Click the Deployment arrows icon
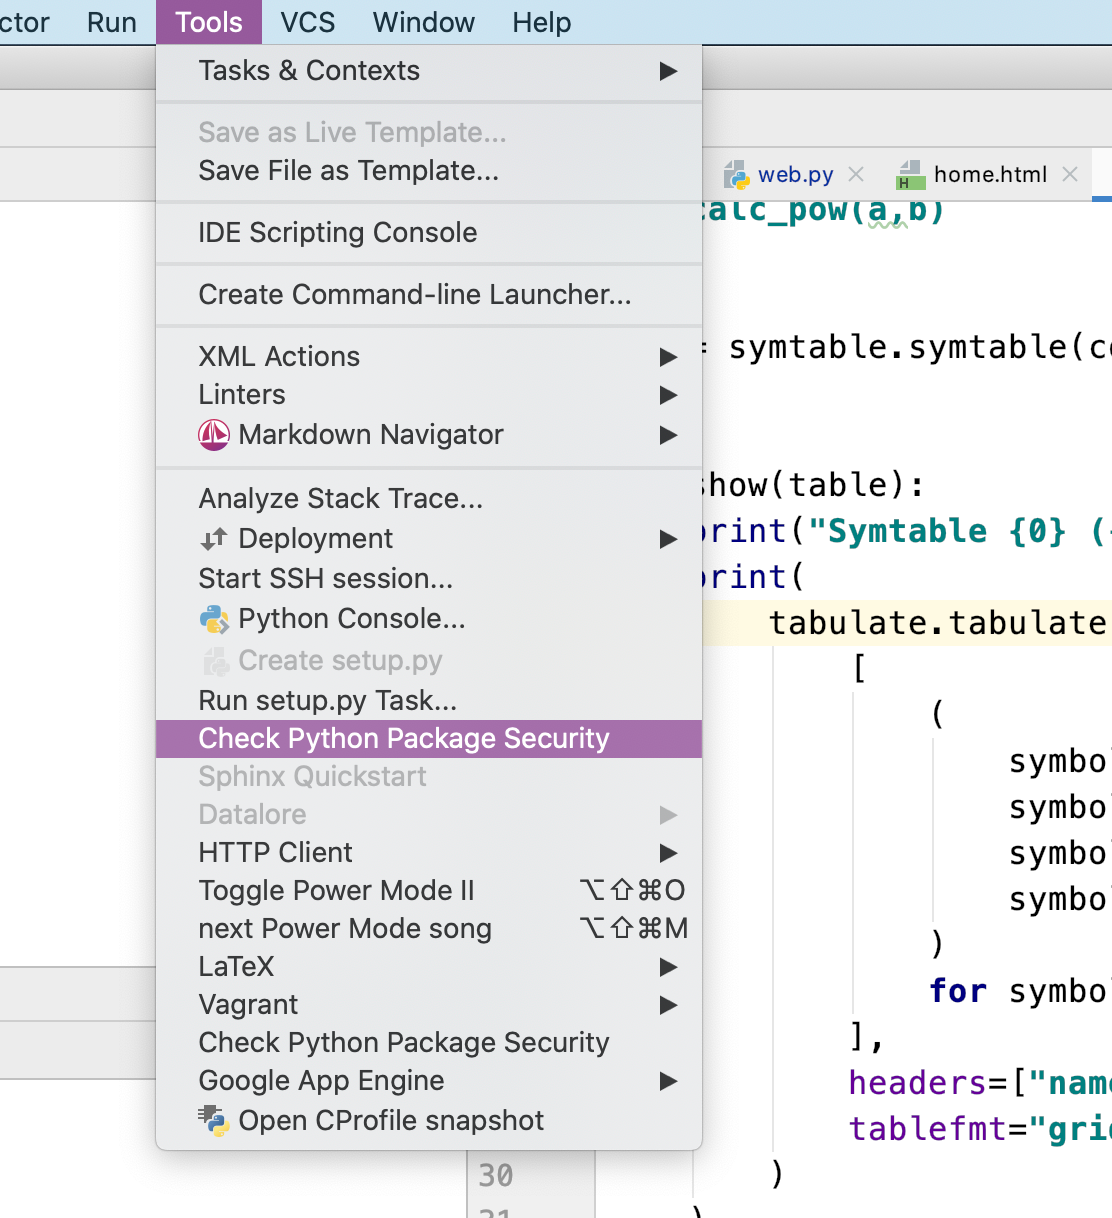This screenshot has height=1218, width=1112. tap(214, 540)
